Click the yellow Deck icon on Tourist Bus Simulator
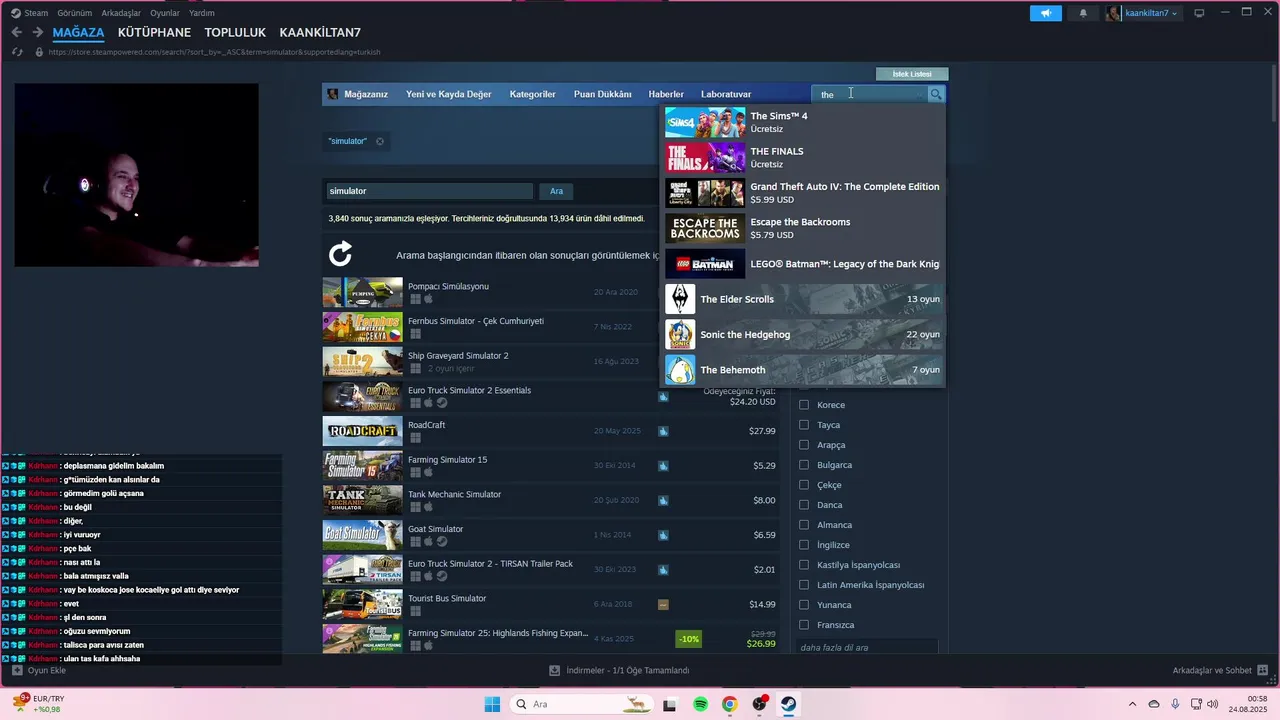 [663, 605]
